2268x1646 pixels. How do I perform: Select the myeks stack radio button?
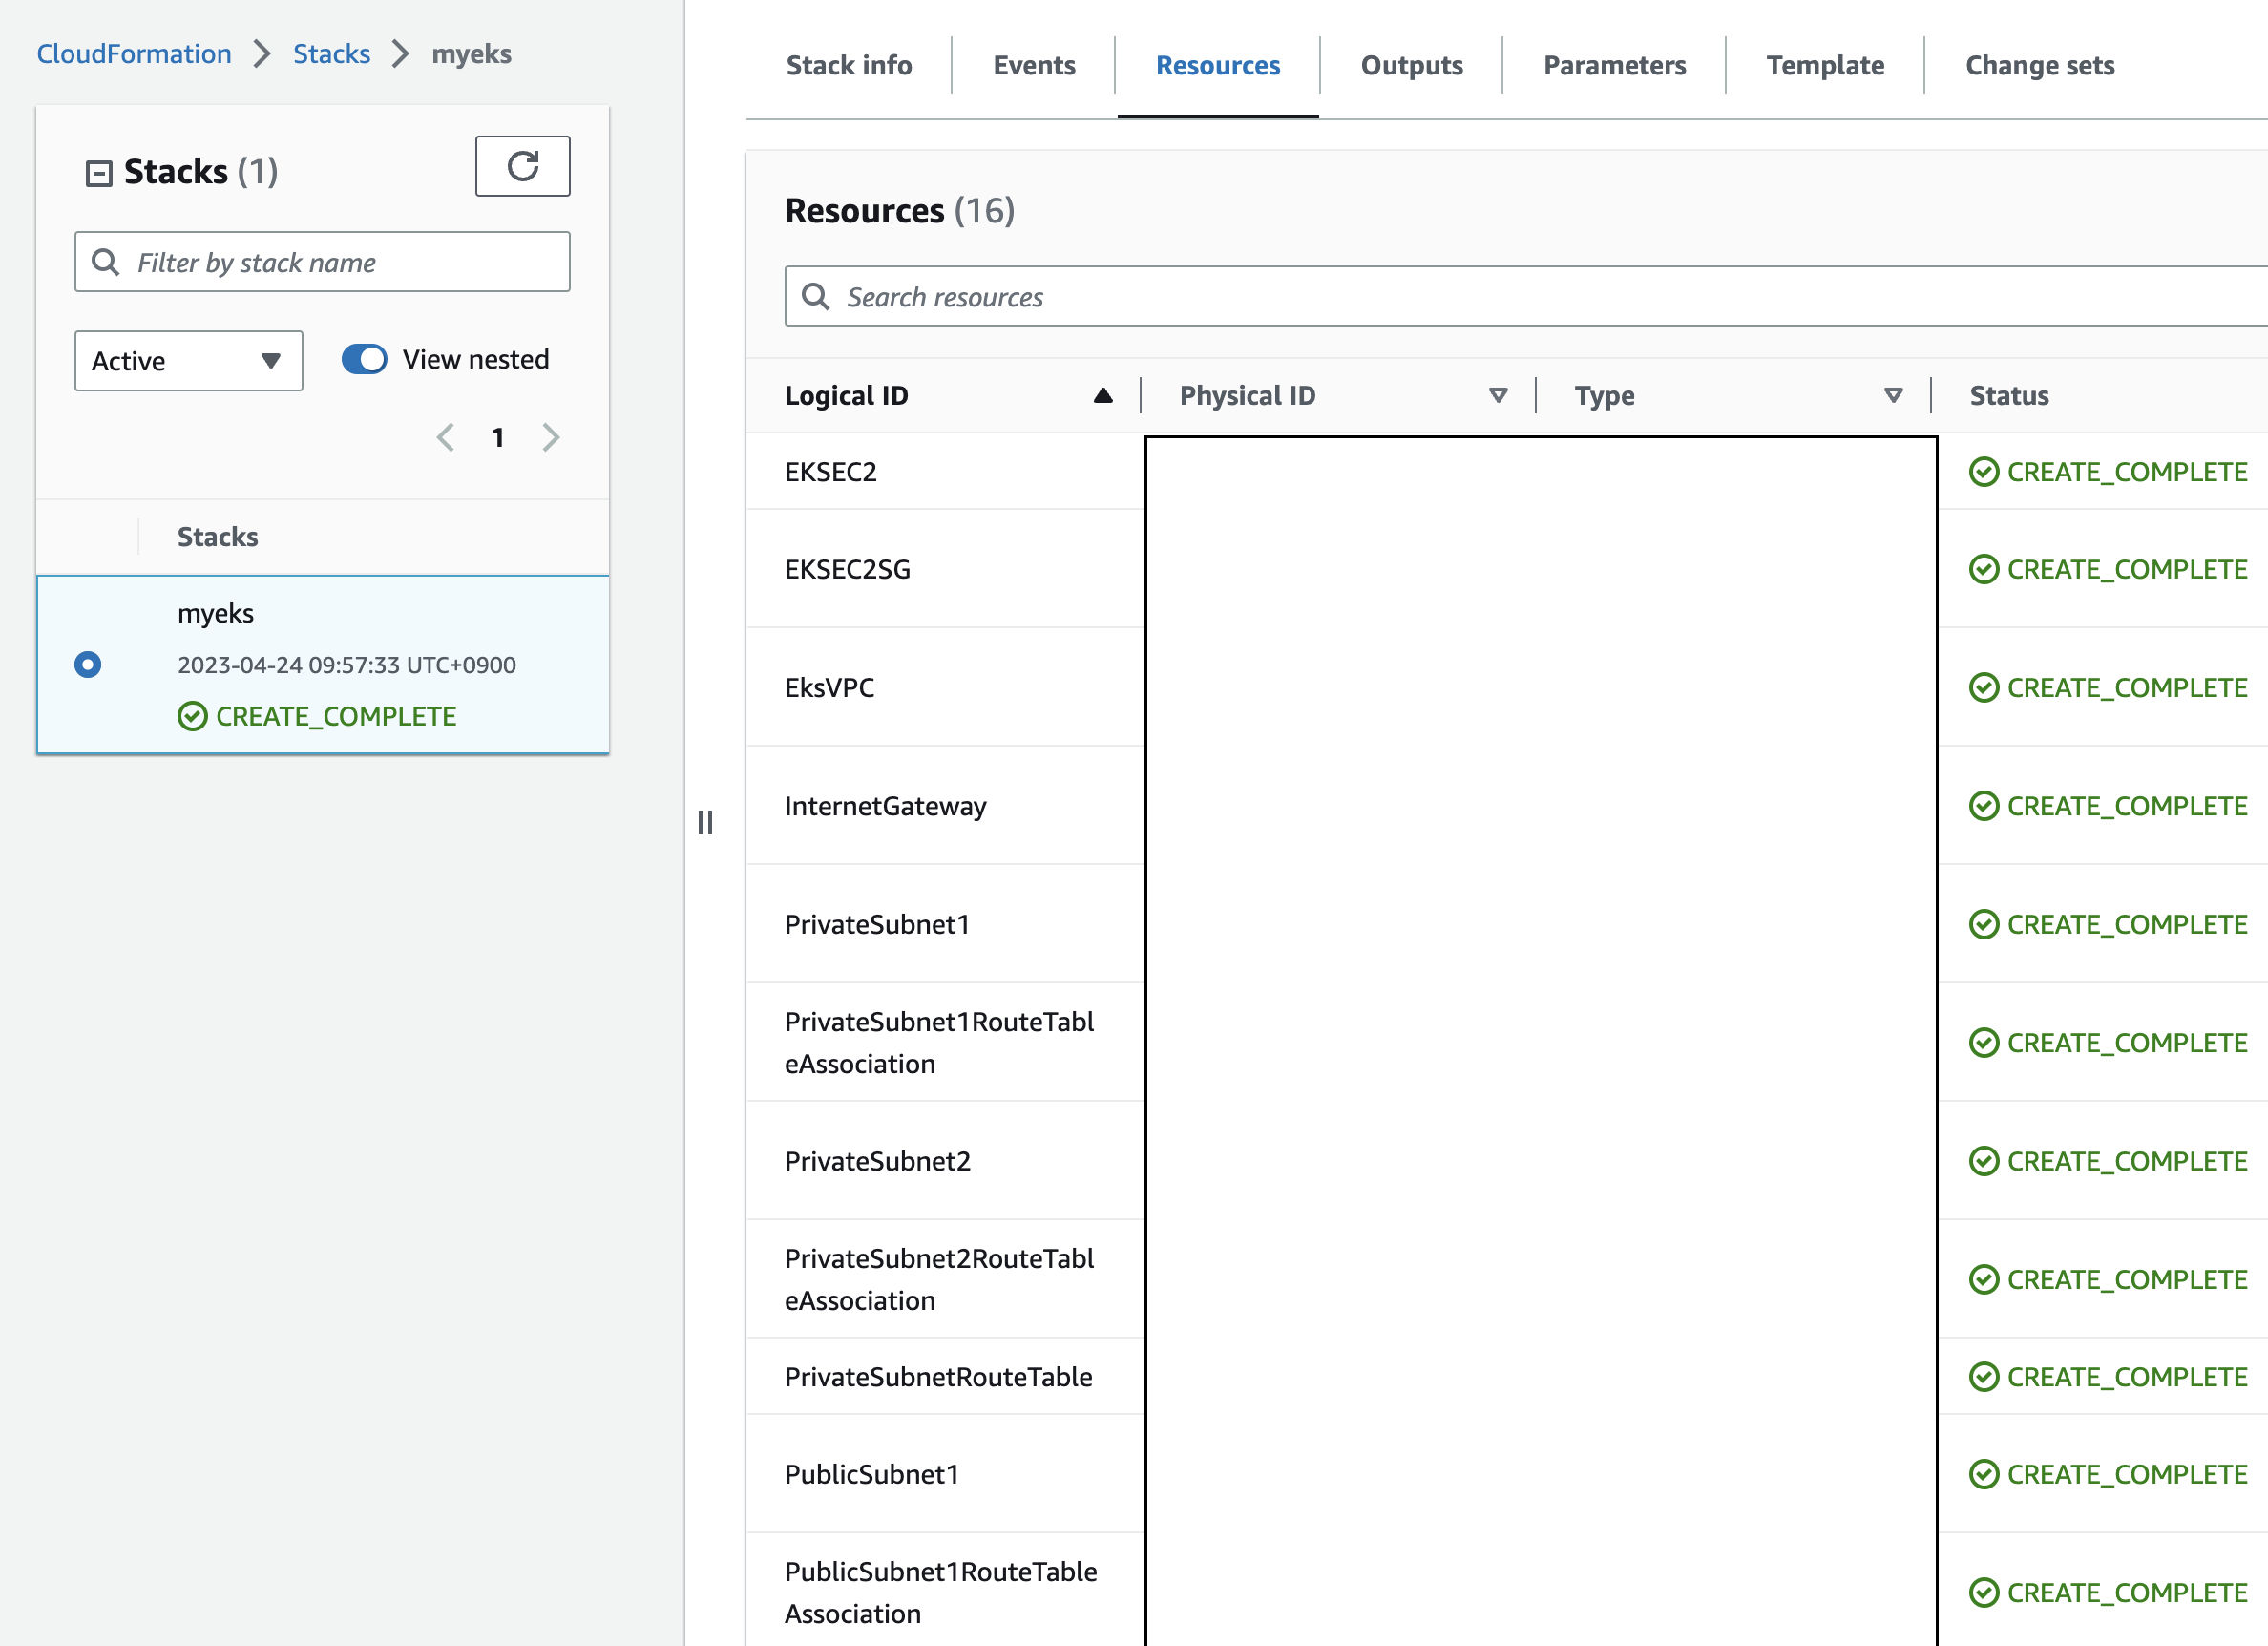click(88, 664)
